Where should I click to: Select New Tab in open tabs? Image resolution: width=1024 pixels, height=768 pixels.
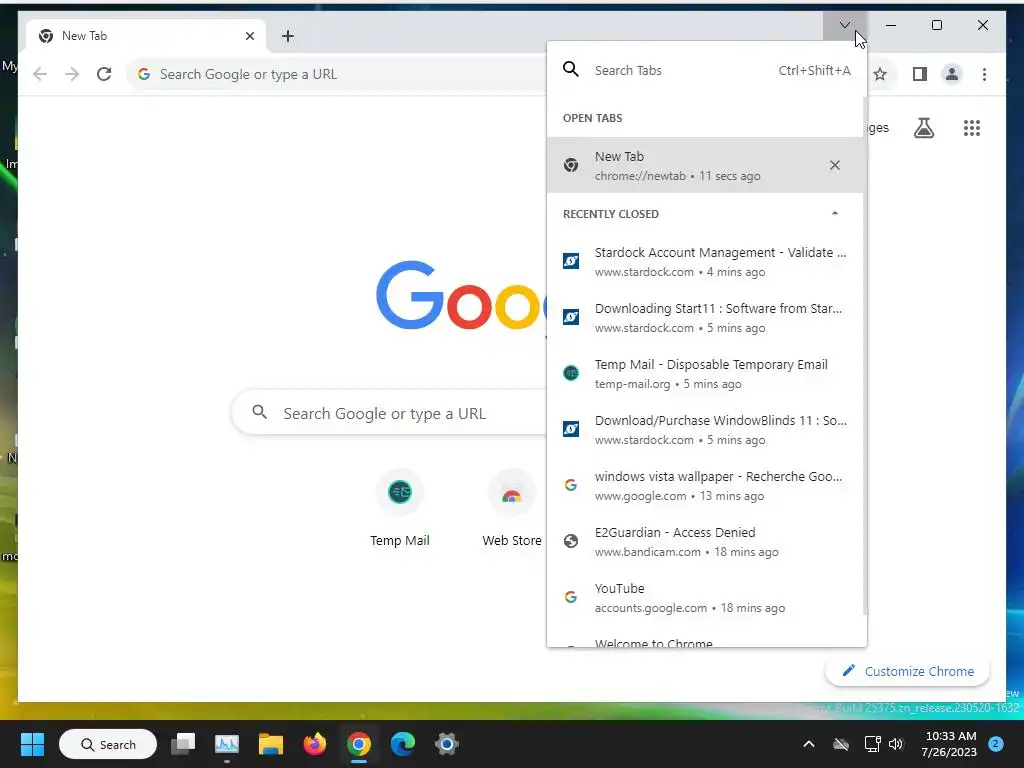click(x=705, y=165)
